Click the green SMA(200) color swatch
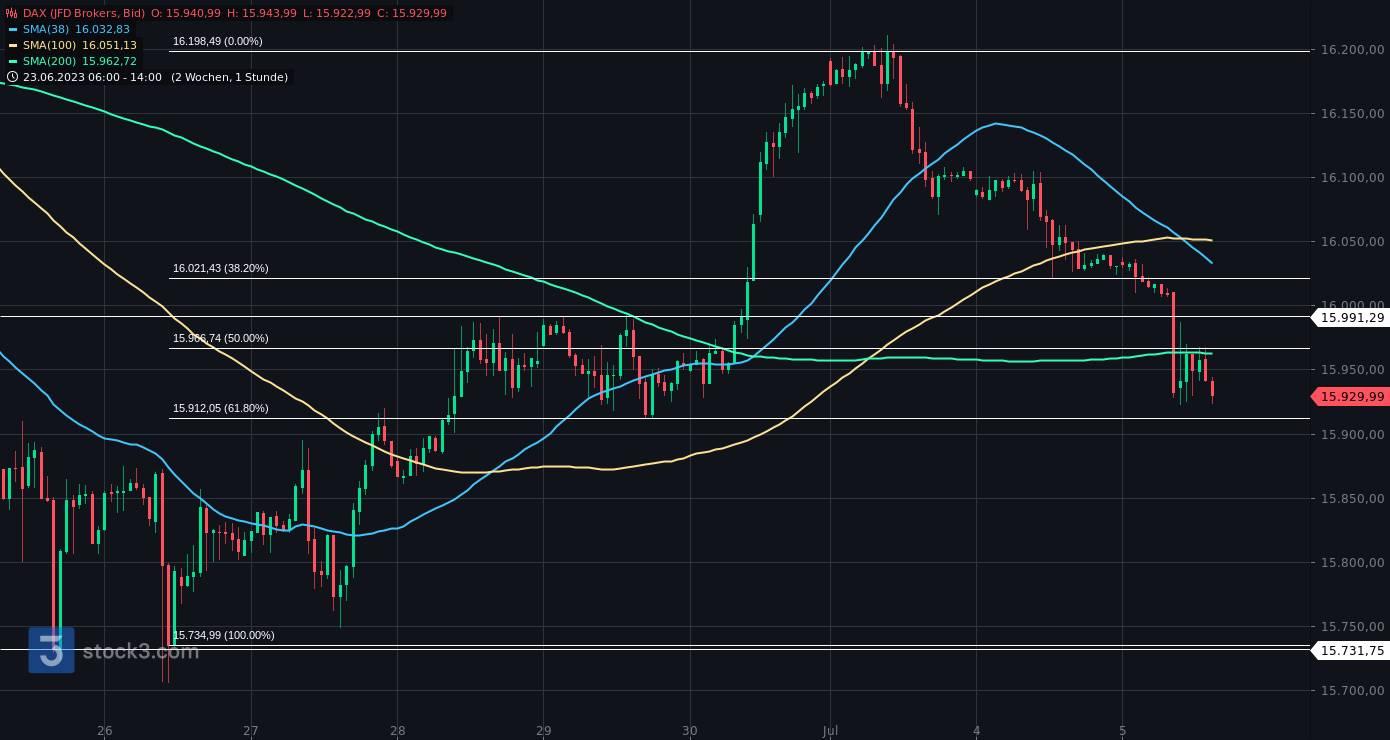Screen dimensions: 1390x740 click(x=11, y=61)
